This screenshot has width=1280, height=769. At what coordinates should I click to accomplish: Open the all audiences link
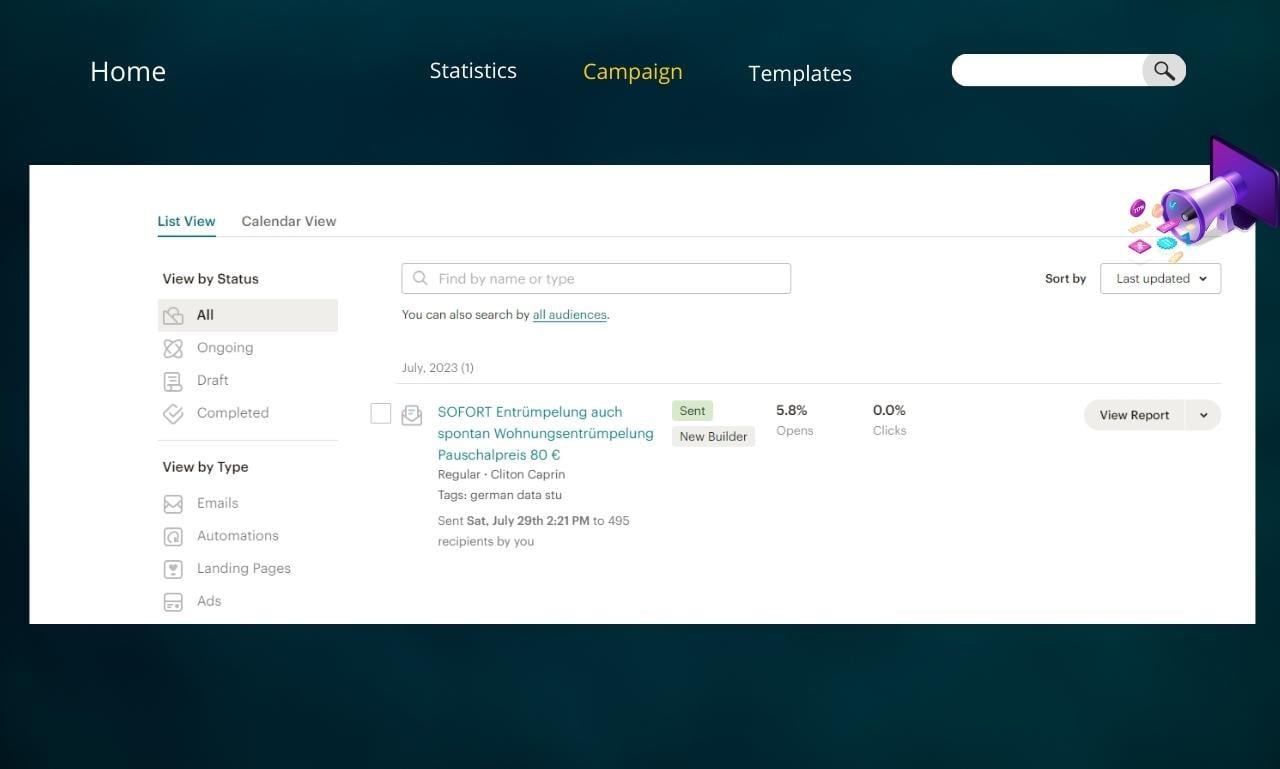(x=569, y=313)
